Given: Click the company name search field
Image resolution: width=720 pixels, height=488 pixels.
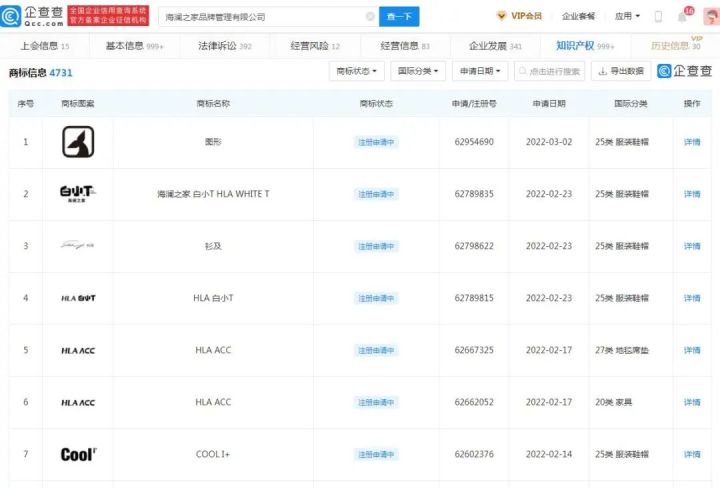Looking at the screenshot, I should click(269, 17).
